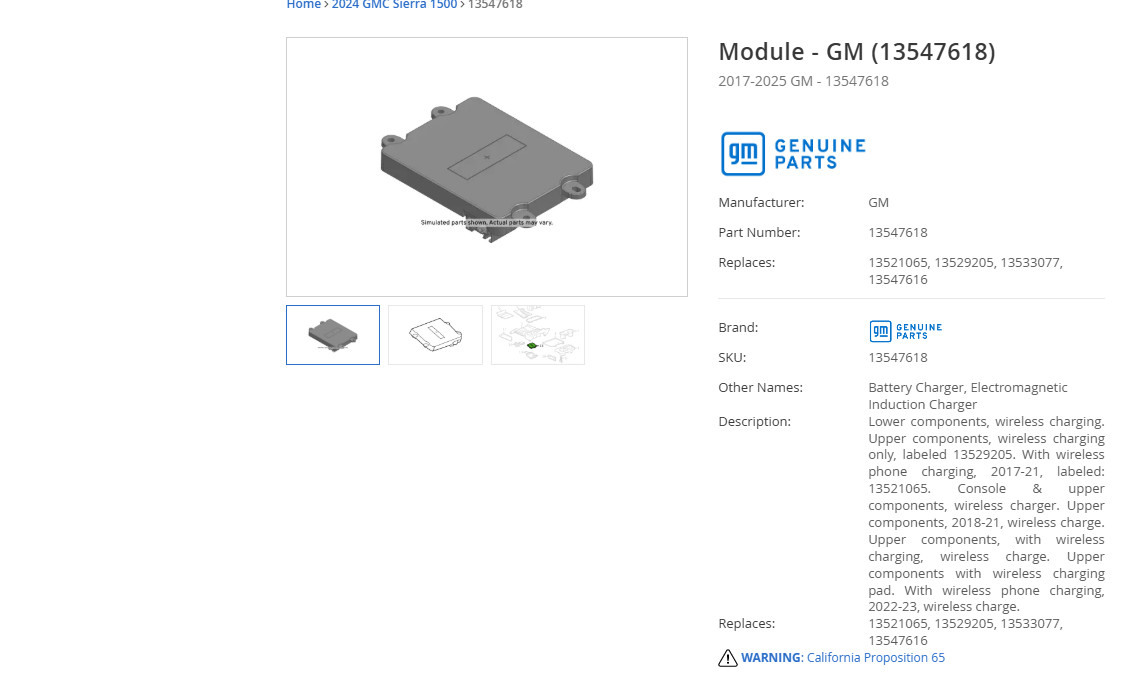Click the Description paragraph text
Image resolution: width=1124 pixels, height=683 pixels.
(x=986, y=514)
